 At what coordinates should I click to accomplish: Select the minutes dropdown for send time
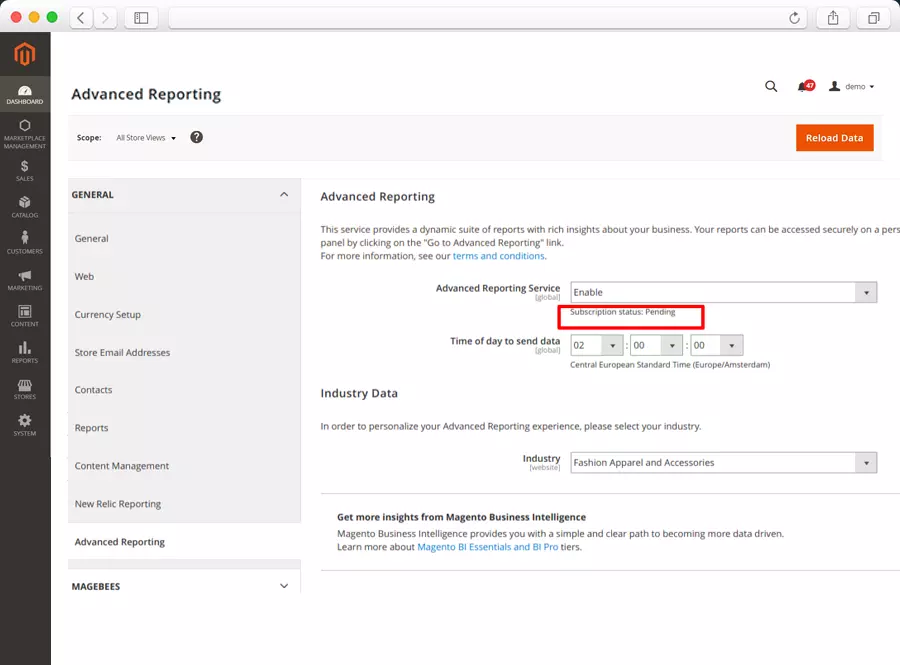click(656, 345)
